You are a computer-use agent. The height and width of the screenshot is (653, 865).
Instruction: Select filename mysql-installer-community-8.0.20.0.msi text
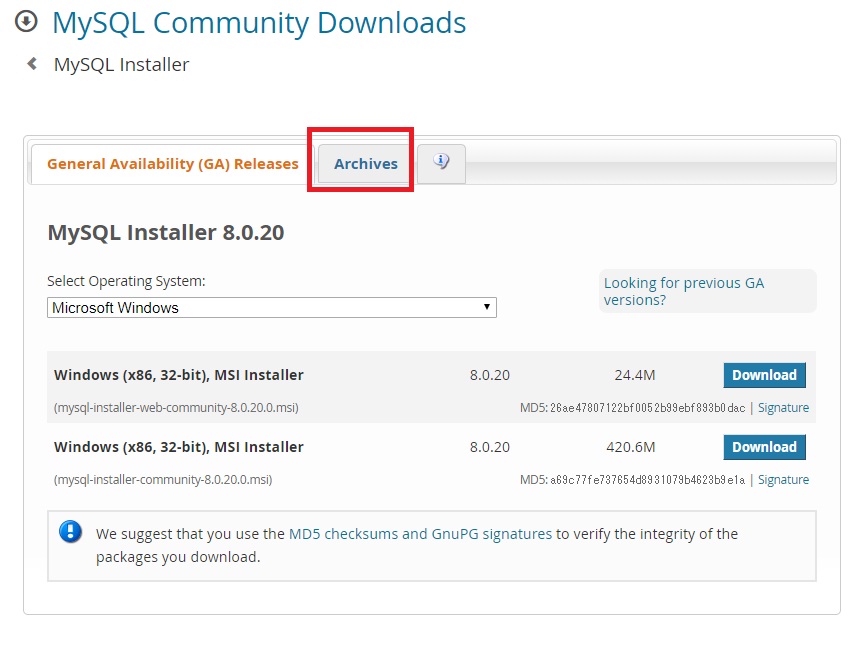pos(163,480)
